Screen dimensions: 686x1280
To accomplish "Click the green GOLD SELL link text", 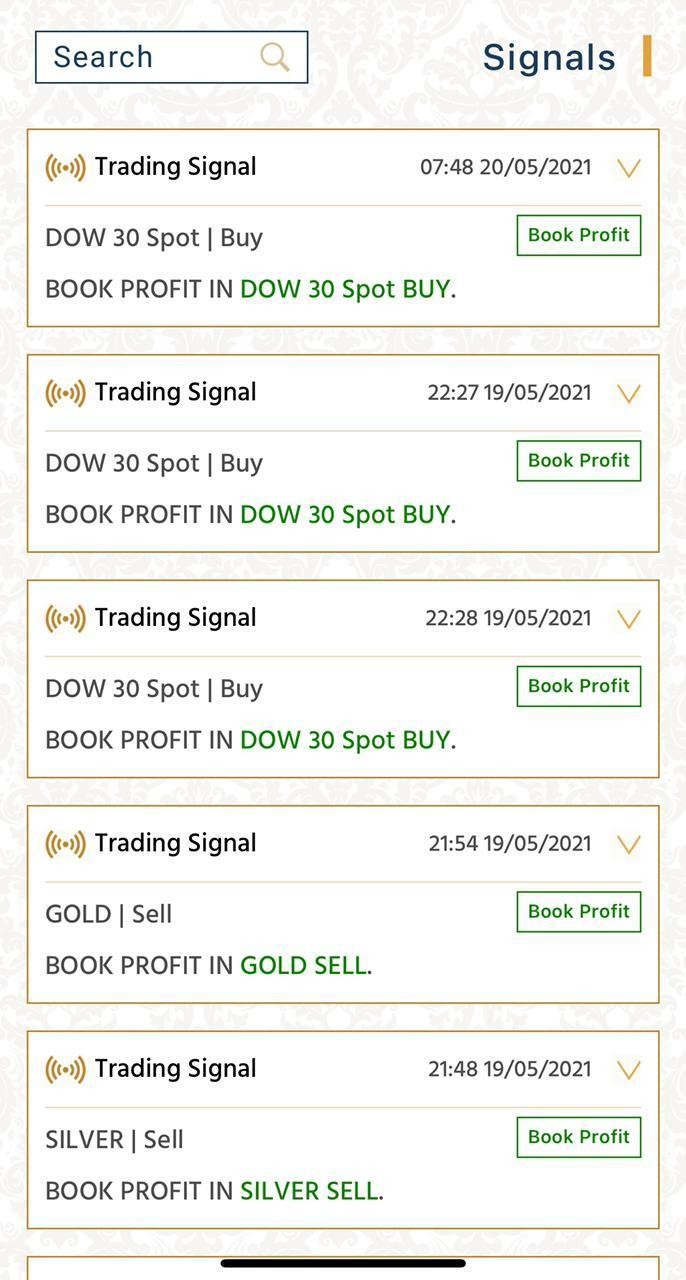I will pos(303,966).
